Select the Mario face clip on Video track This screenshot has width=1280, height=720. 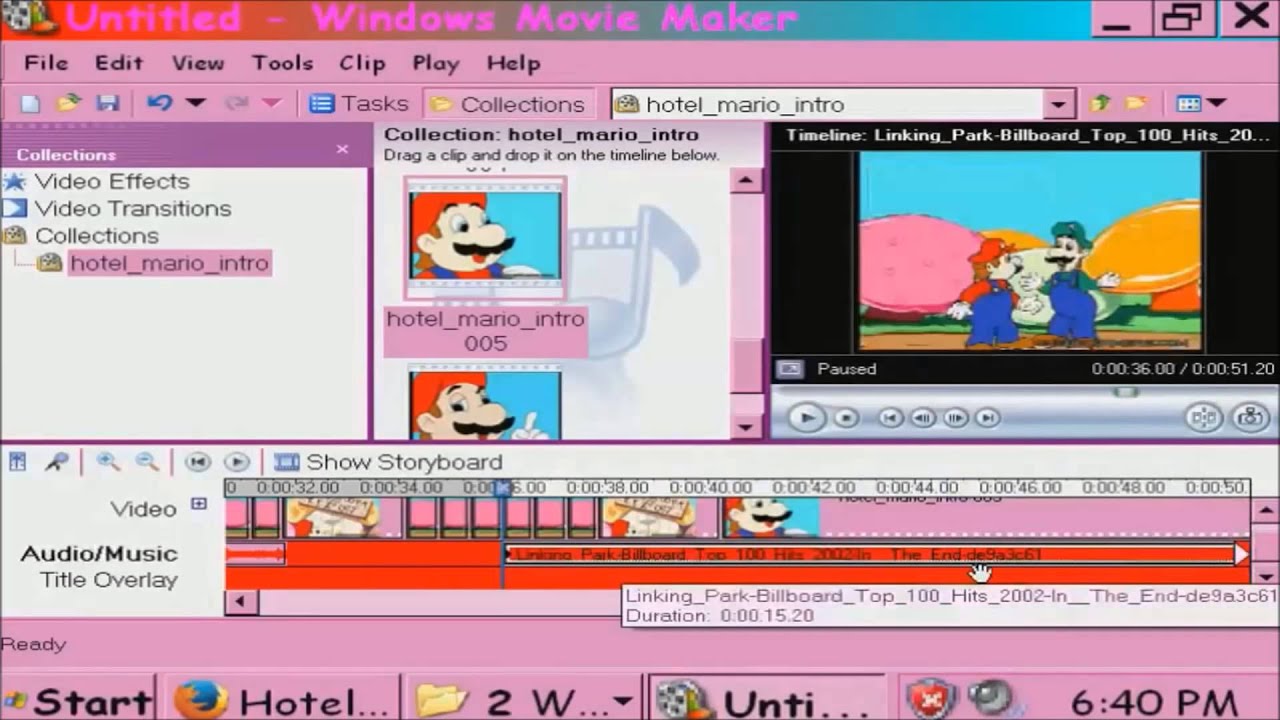(x=770, y=517)
